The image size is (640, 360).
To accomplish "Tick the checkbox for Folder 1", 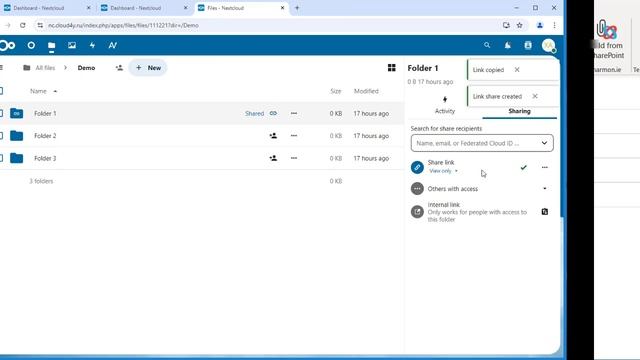I will coord(1,113).
